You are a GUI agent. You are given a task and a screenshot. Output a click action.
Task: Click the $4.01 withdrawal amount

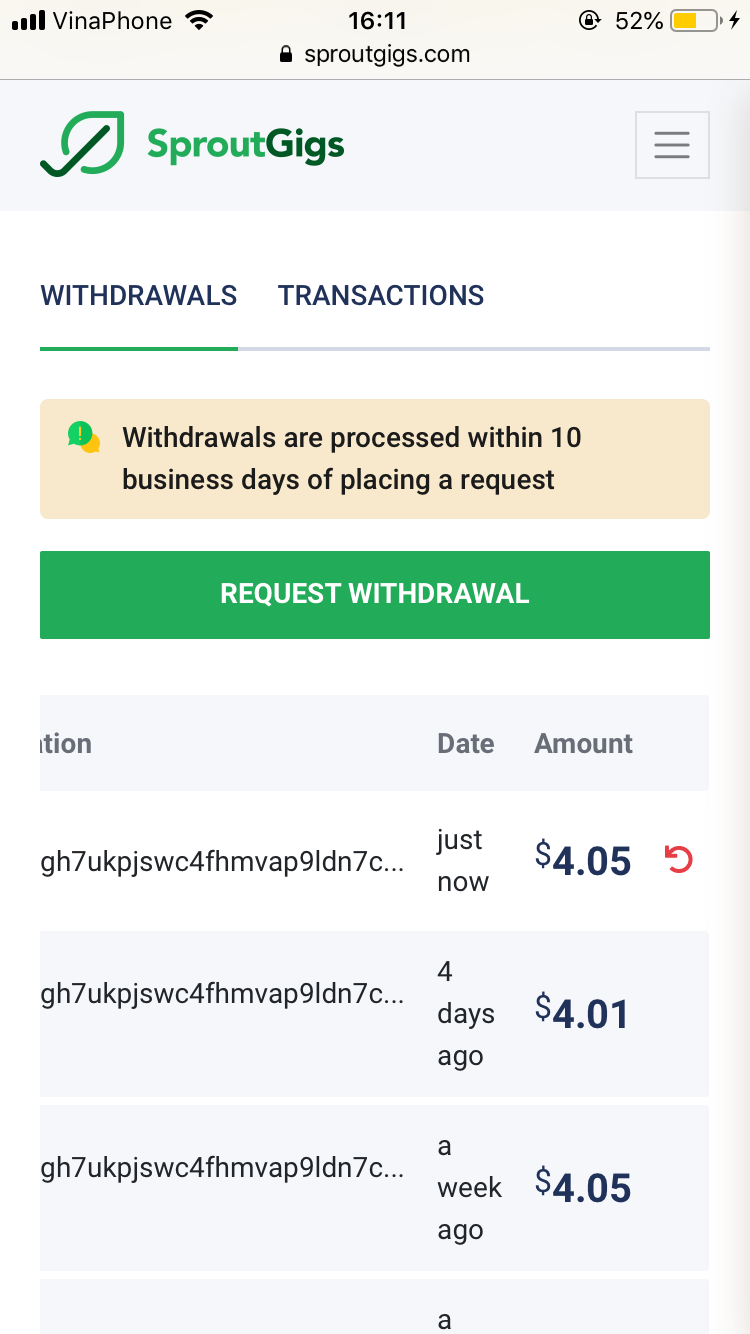[583, 1013]
